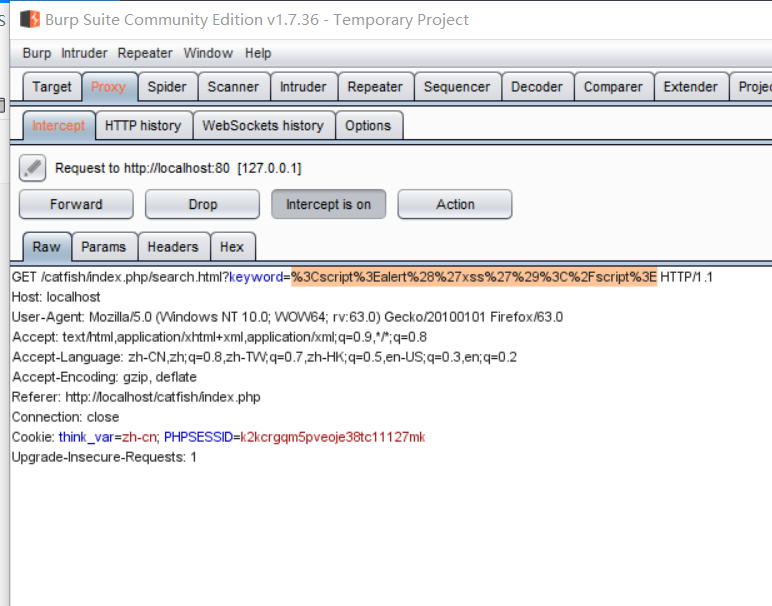Open the WebSockets history sub-tab
Screen dimensions: 772x606
(263, 126)
